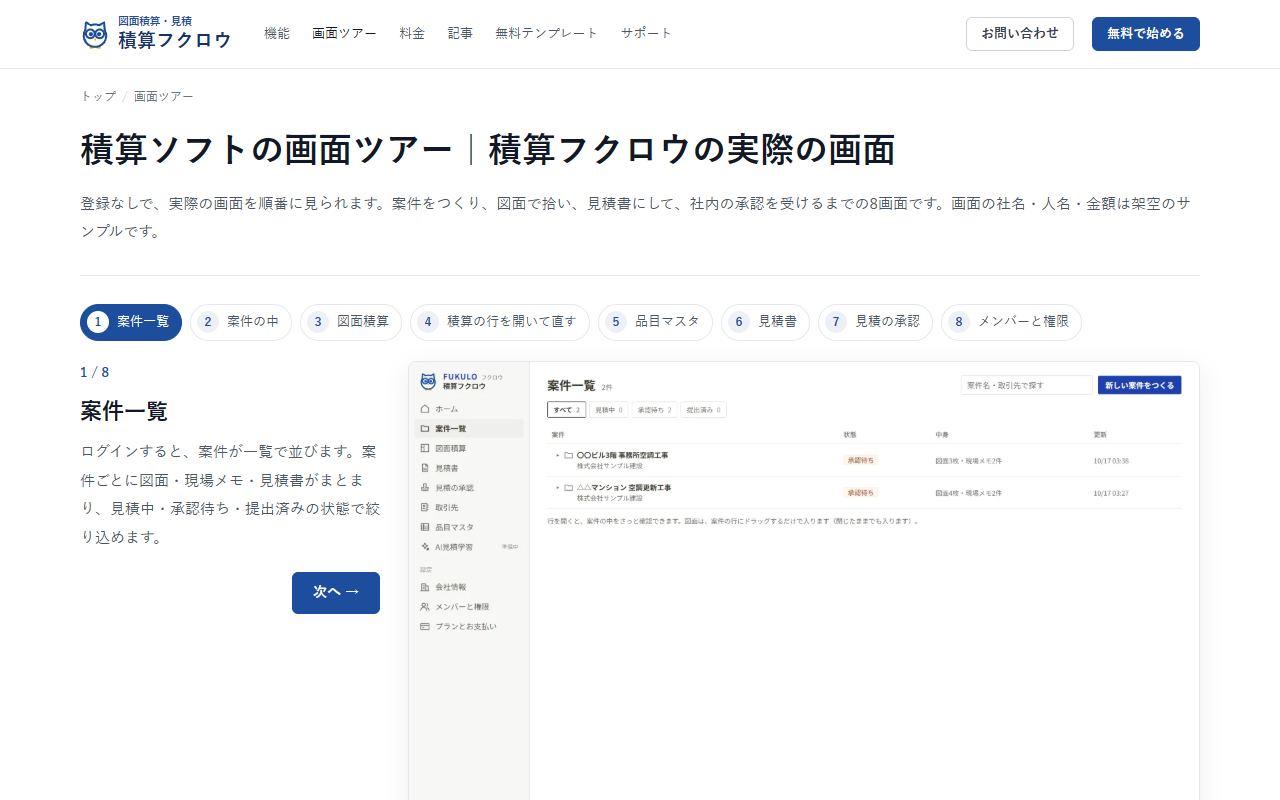1280x800 pixels.
Task: Click the 10/17 03:38 updated time
Action: [x=1111, y=461]
